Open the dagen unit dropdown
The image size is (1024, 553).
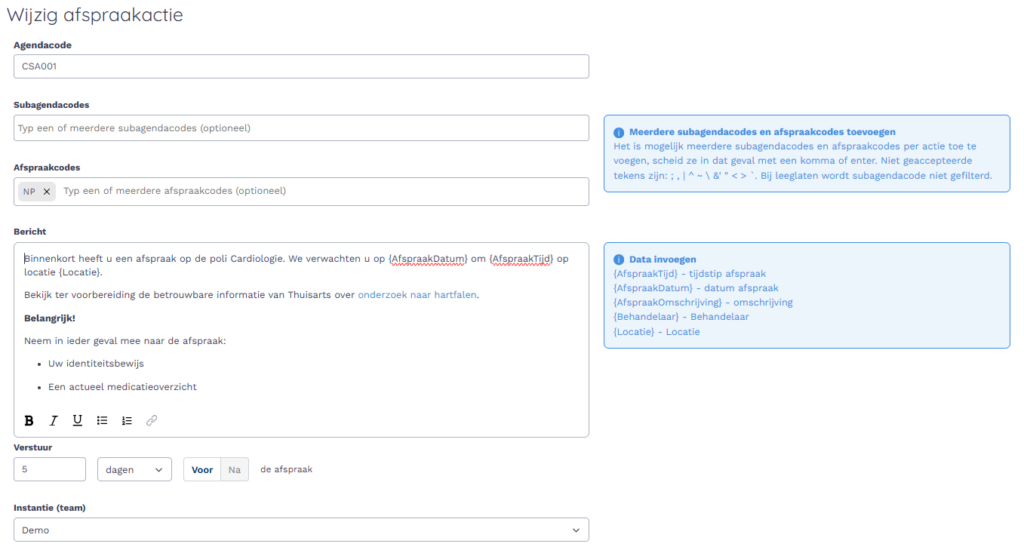(x=134, y=469)
